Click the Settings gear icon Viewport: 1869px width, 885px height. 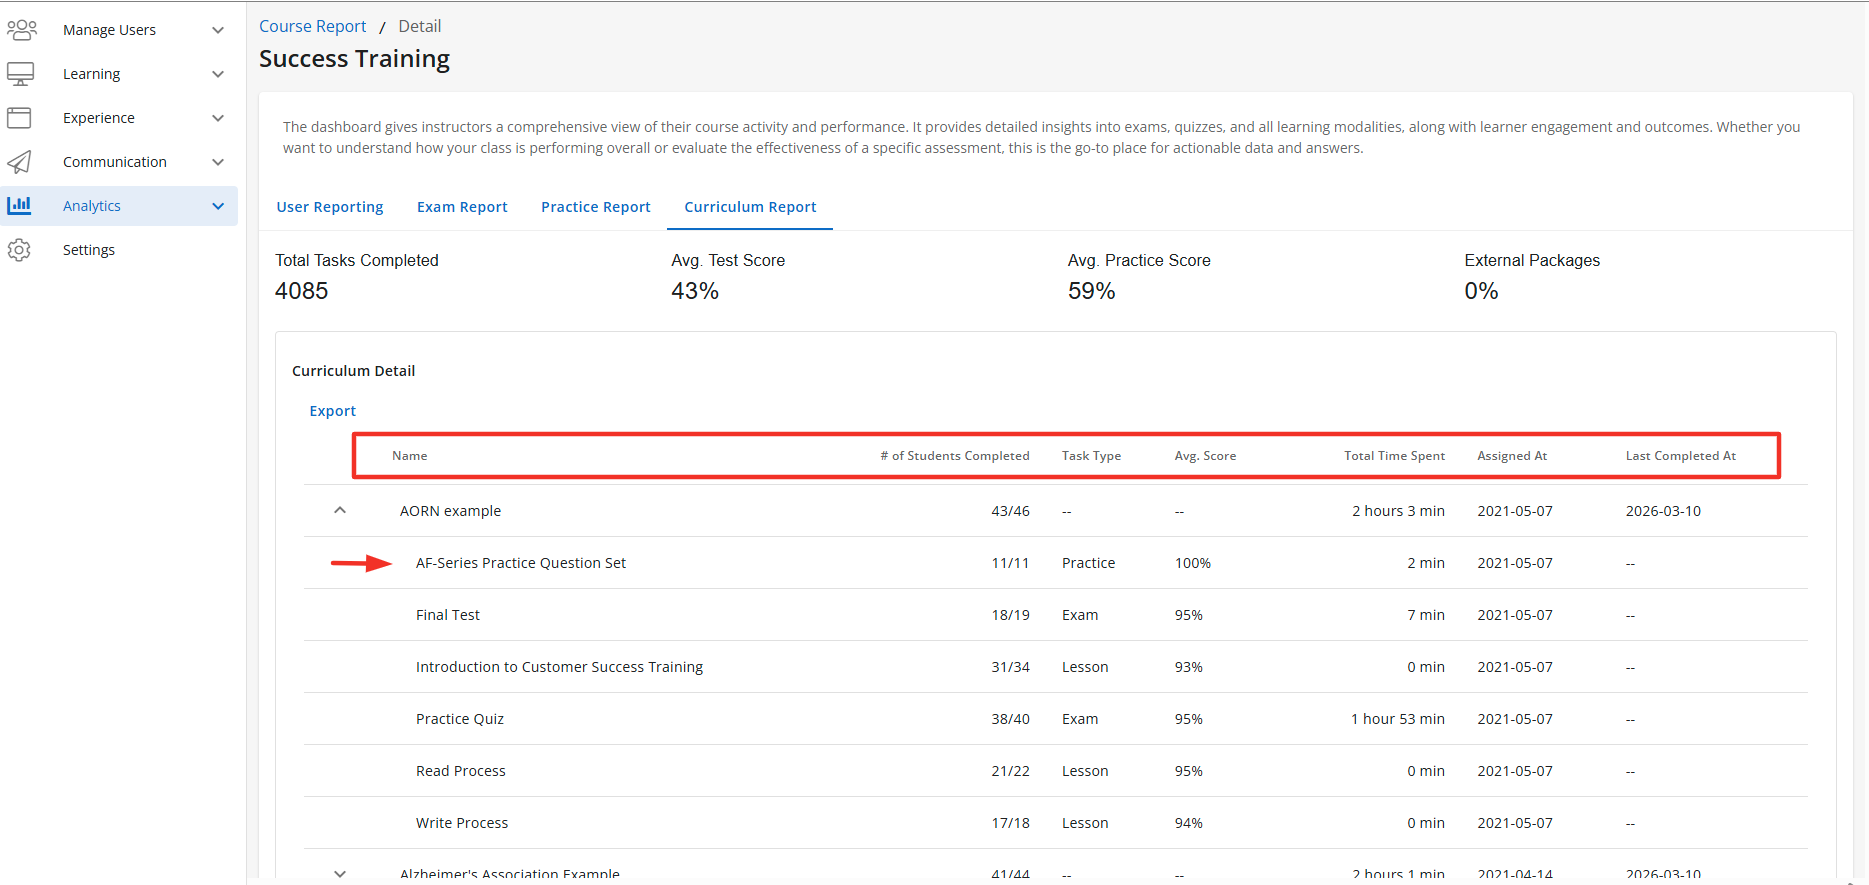click(20, 250)
